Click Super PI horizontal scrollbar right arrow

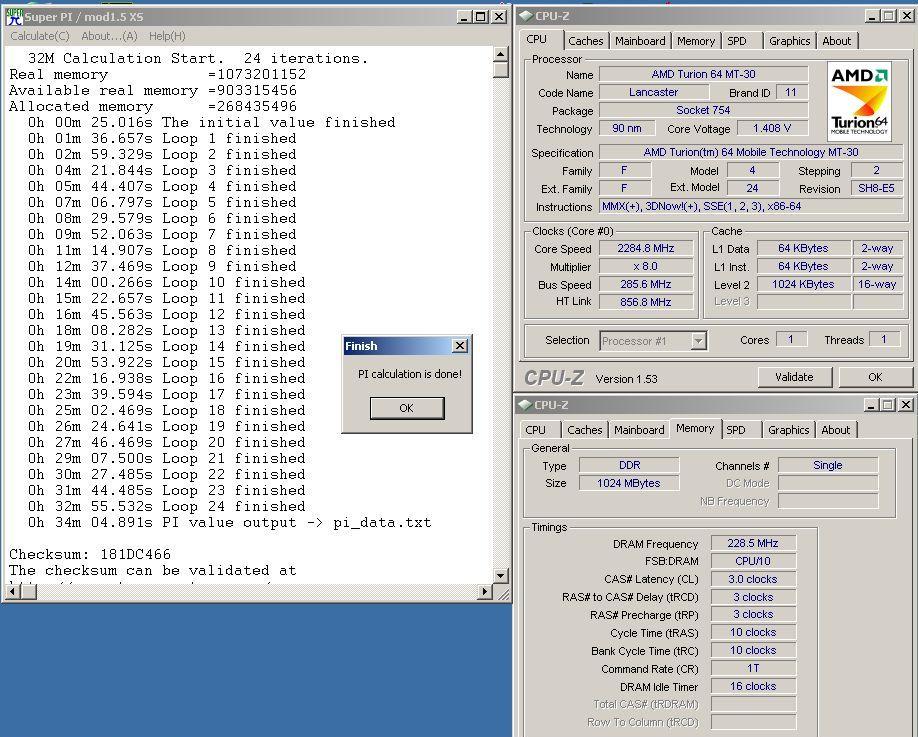(484, 591)
